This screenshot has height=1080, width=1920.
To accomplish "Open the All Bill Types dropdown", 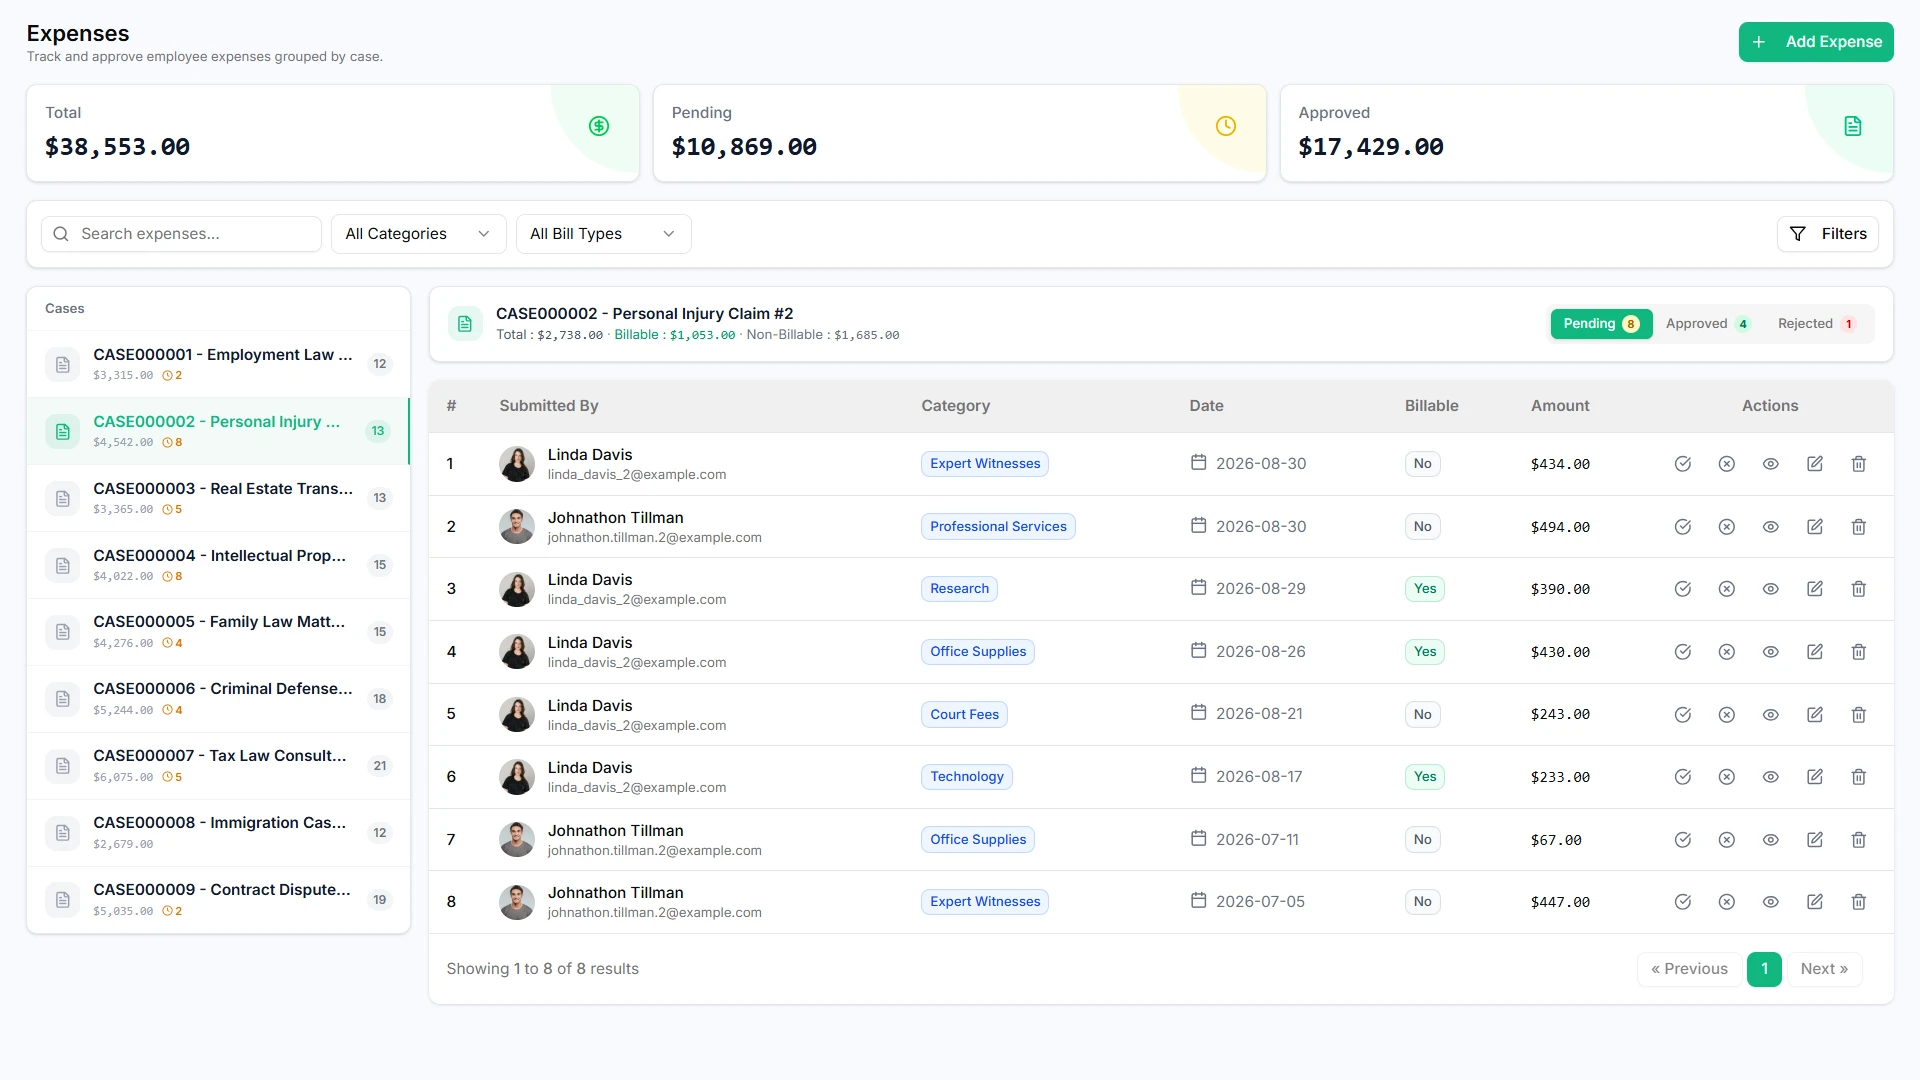I will (603, 234).
